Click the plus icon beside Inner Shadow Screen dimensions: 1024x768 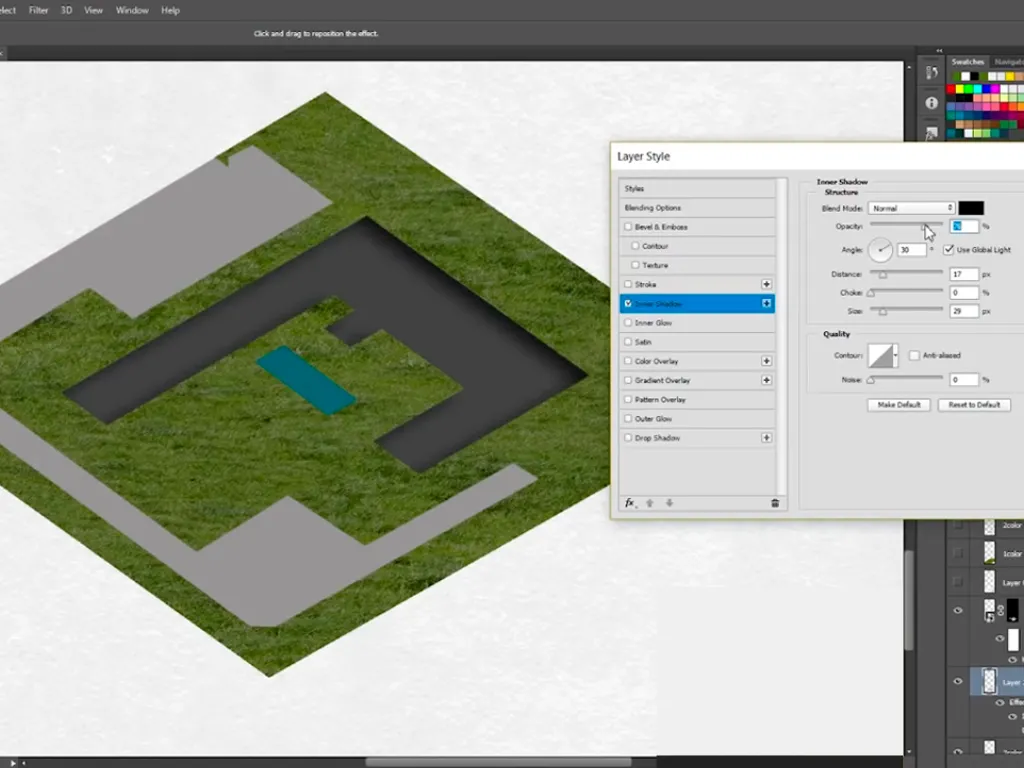click(x=767, y=303)
